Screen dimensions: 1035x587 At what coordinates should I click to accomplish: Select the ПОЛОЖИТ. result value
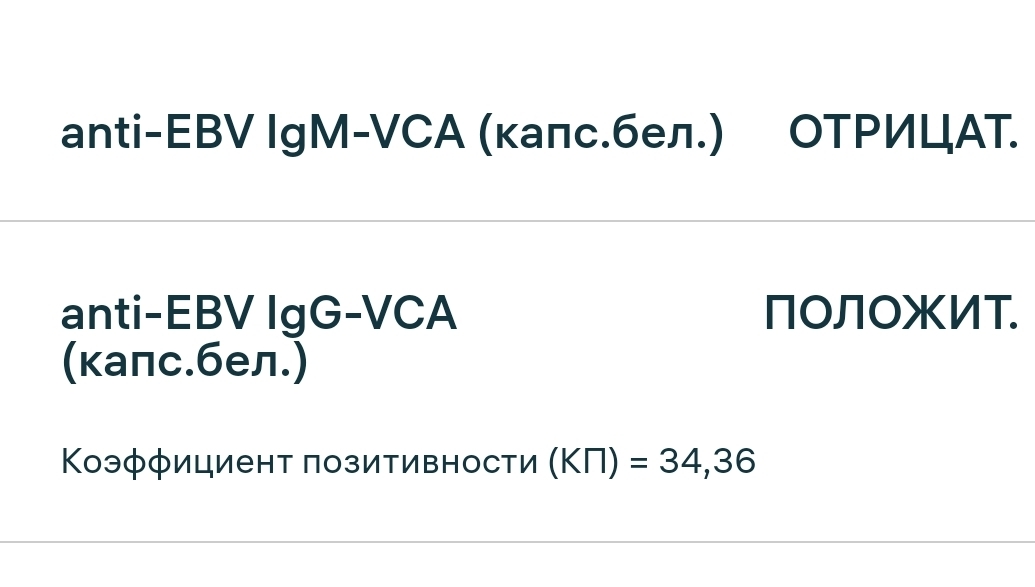[891, 313]
